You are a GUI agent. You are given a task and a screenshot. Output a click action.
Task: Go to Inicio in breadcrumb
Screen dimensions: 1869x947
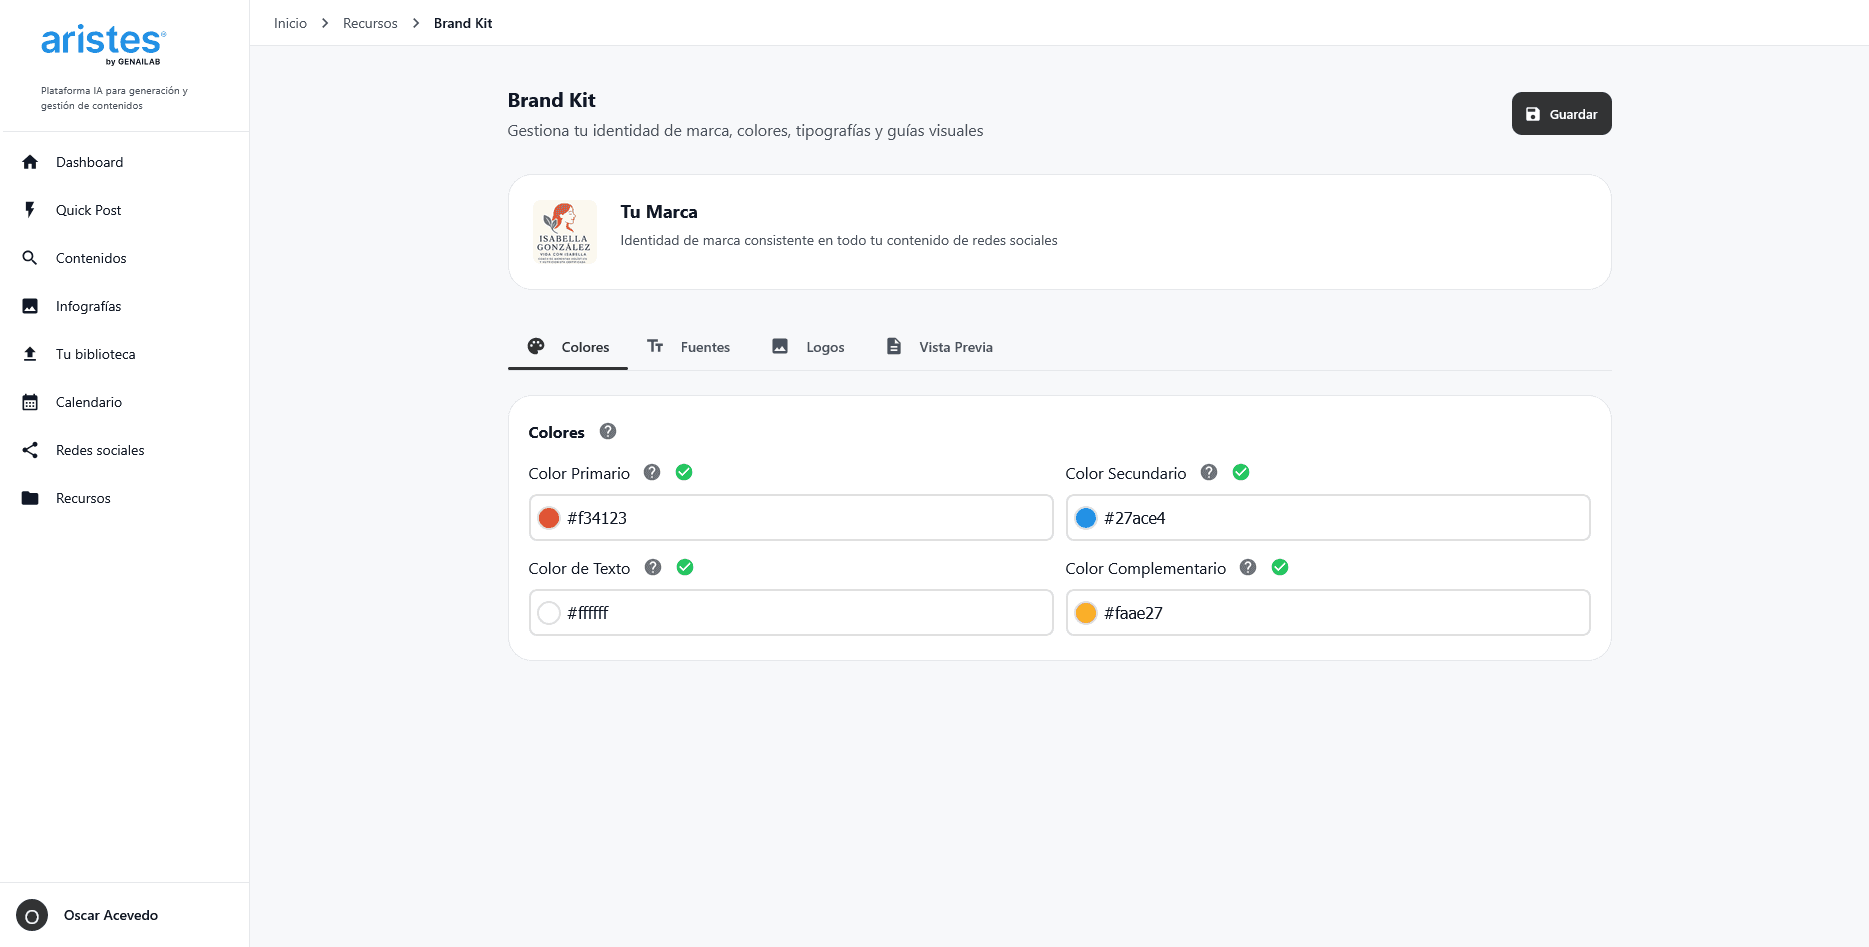tap(290, 23)
